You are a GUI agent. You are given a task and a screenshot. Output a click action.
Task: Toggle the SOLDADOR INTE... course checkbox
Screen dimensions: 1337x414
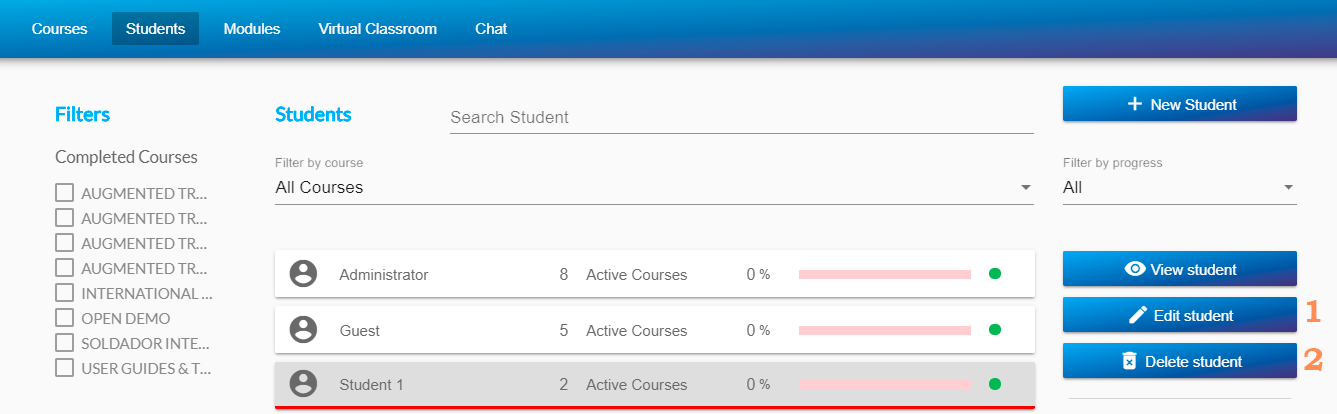point(65,343)
